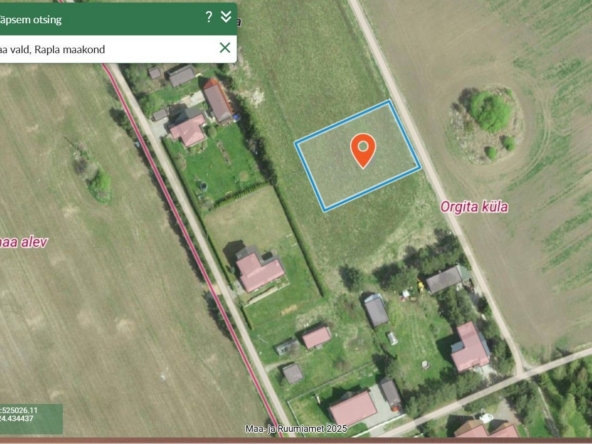Click the 525026.11 coordinate value
This screenshot has height=444, width=592.
pyautogui.click(x=19, y=410)
